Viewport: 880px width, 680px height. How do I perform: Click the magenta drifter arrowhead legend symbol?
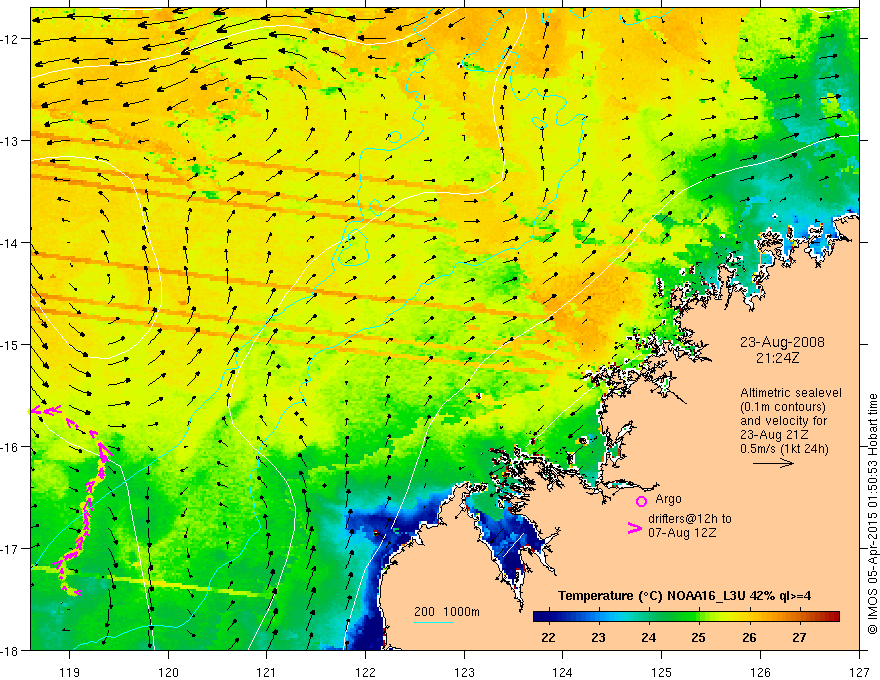(634, 528)
